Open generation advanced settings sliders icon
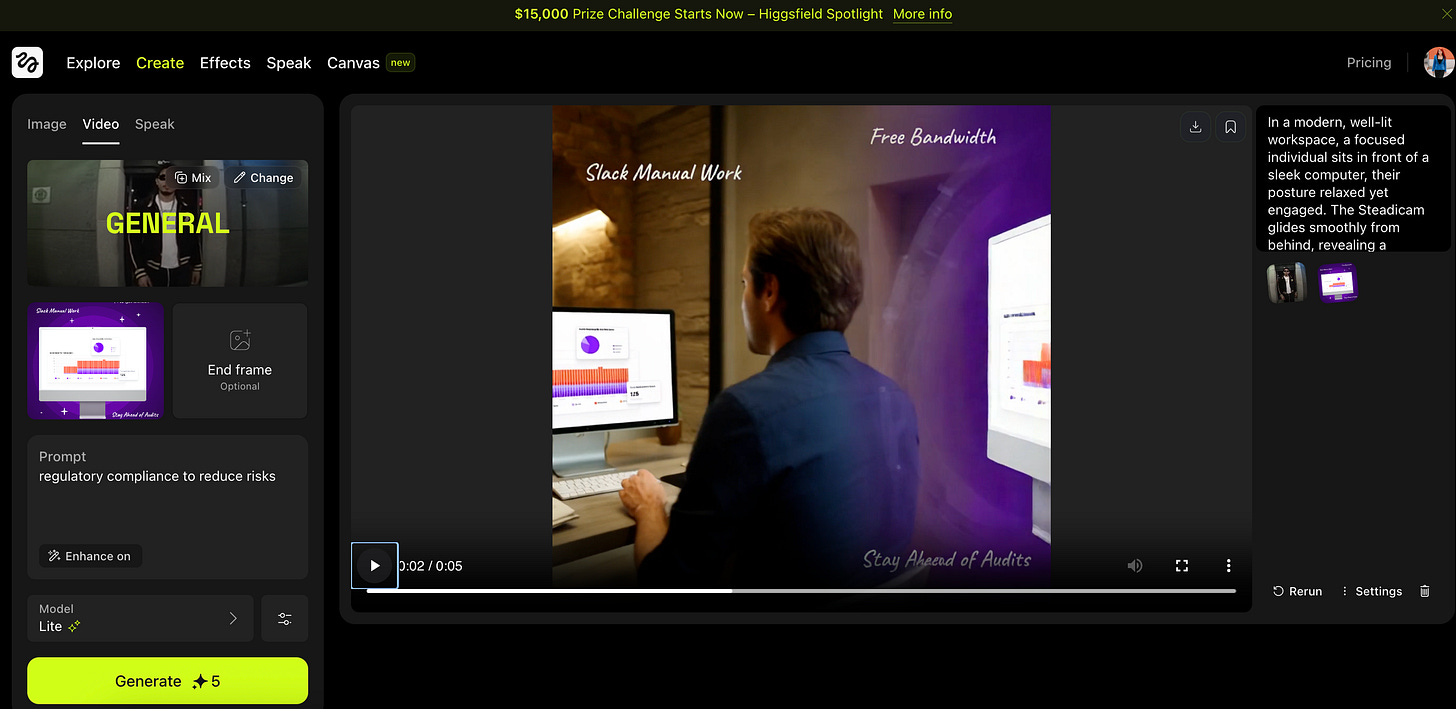The image size is (1456, 709). (285, 618)
